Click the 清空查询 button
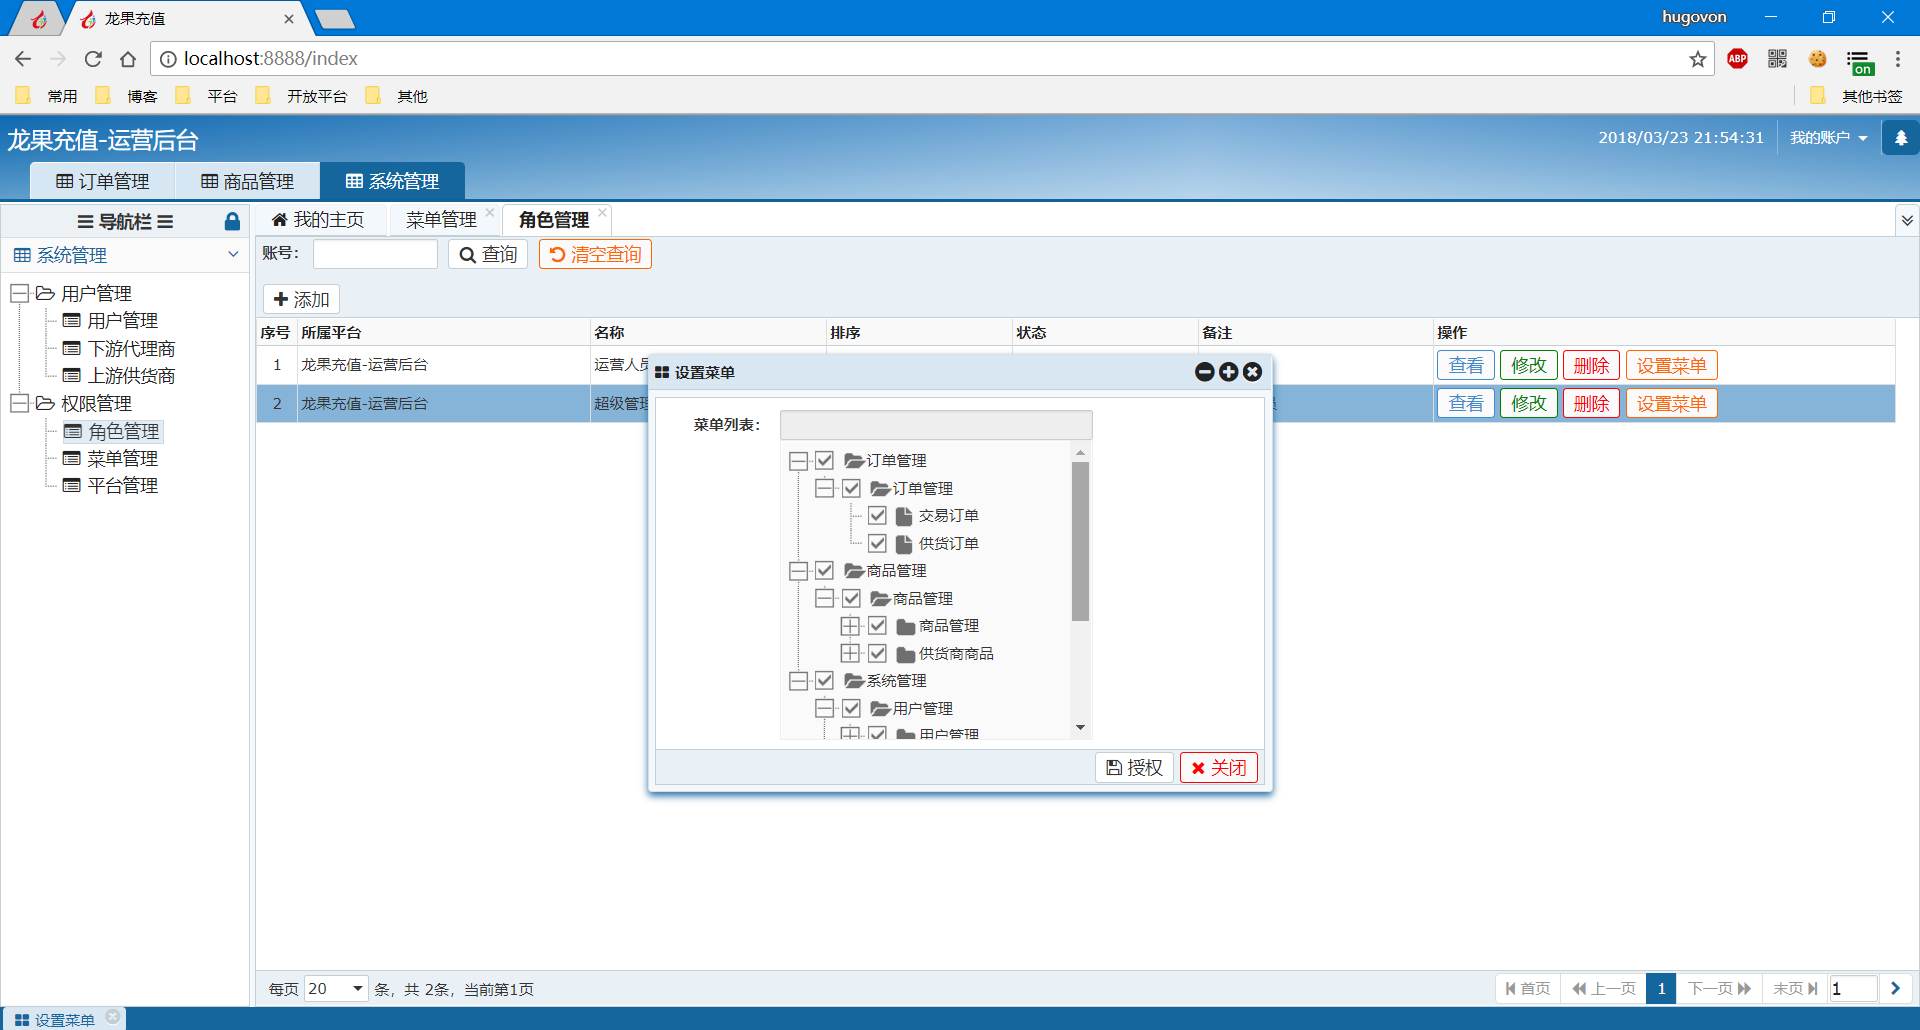This screenshot has width=1920, height=1030. click(595, 255)
